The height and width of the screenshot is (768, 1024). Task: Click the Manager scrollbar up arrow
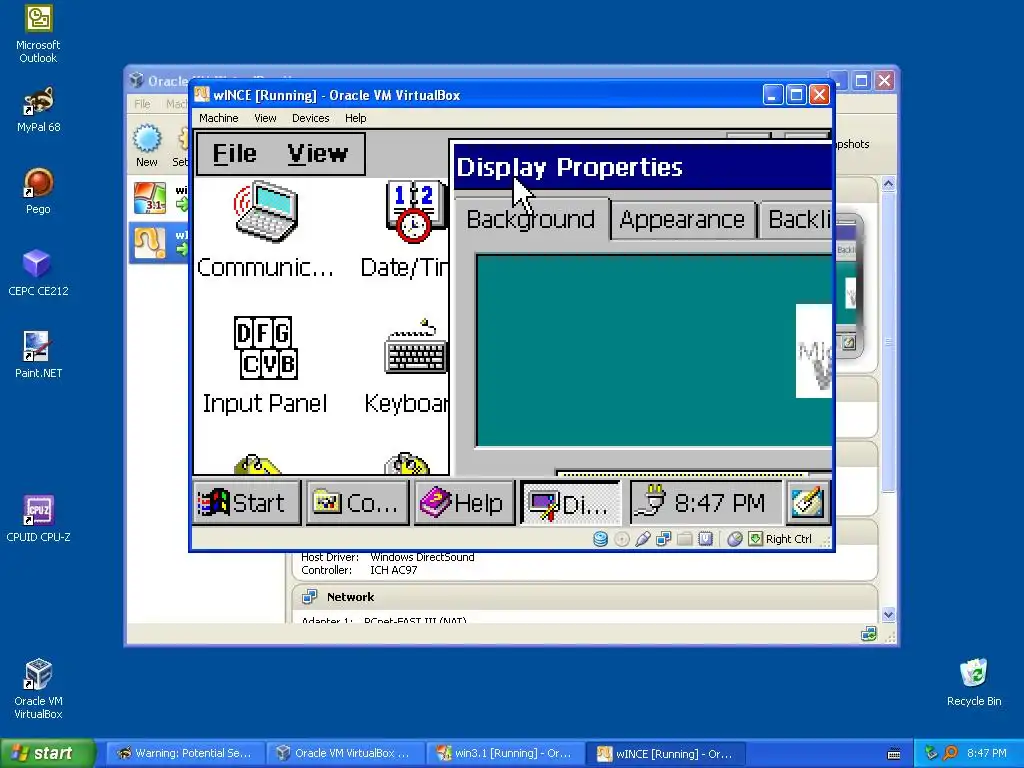[888, 184]
